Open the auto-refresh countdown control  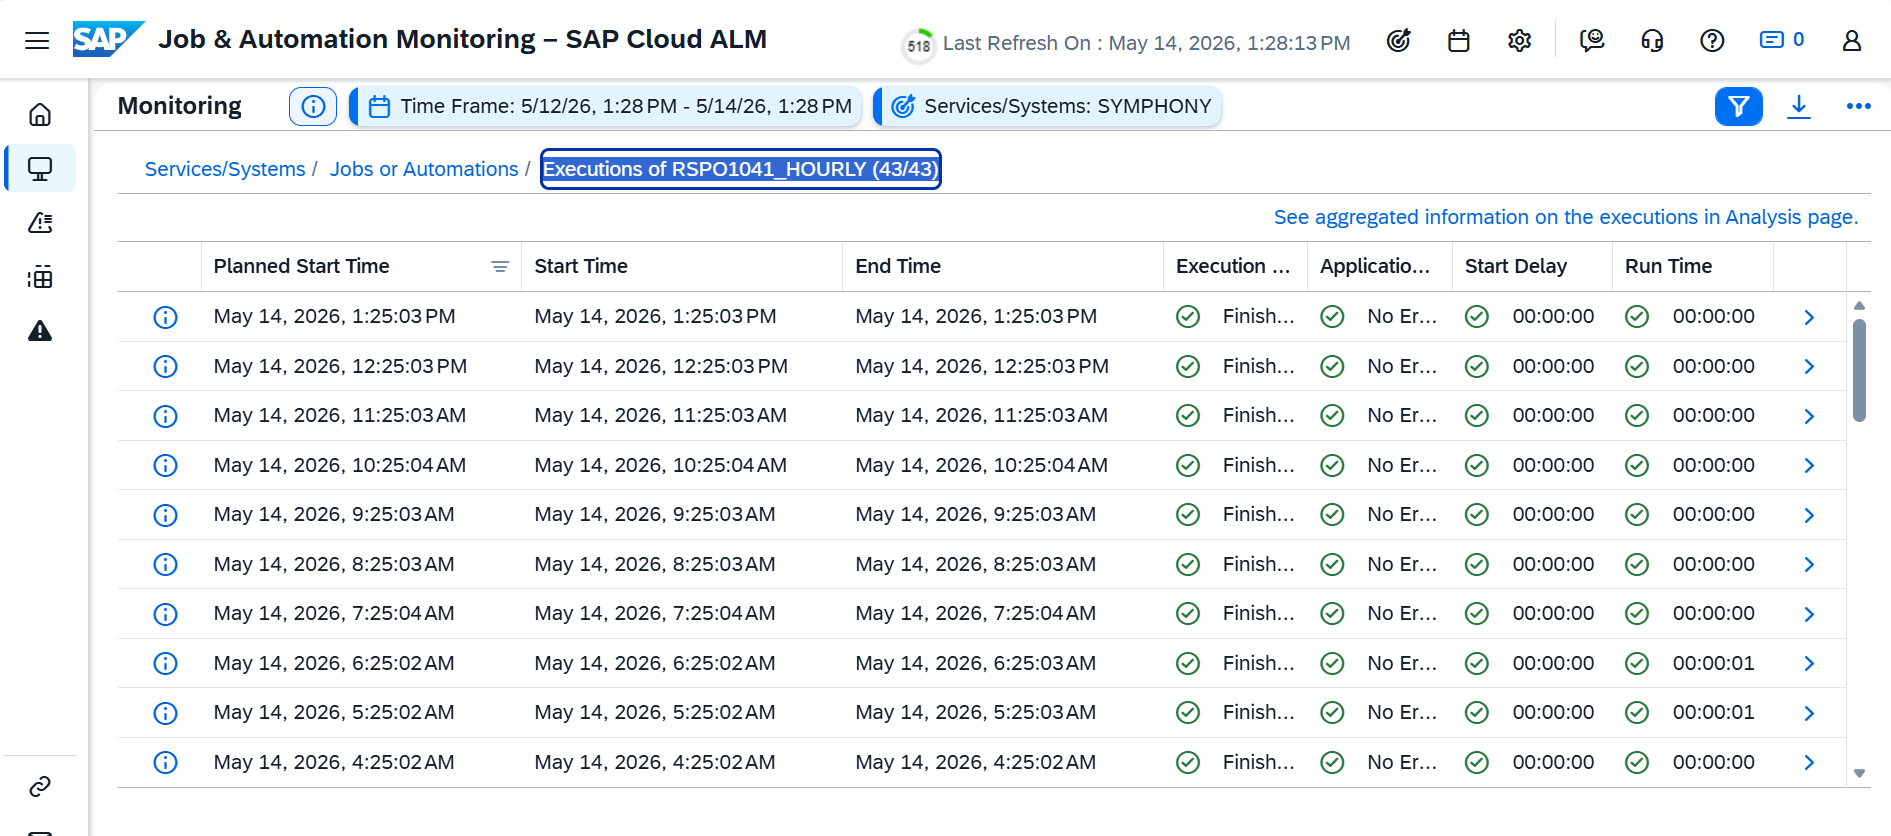pos(919,45)
